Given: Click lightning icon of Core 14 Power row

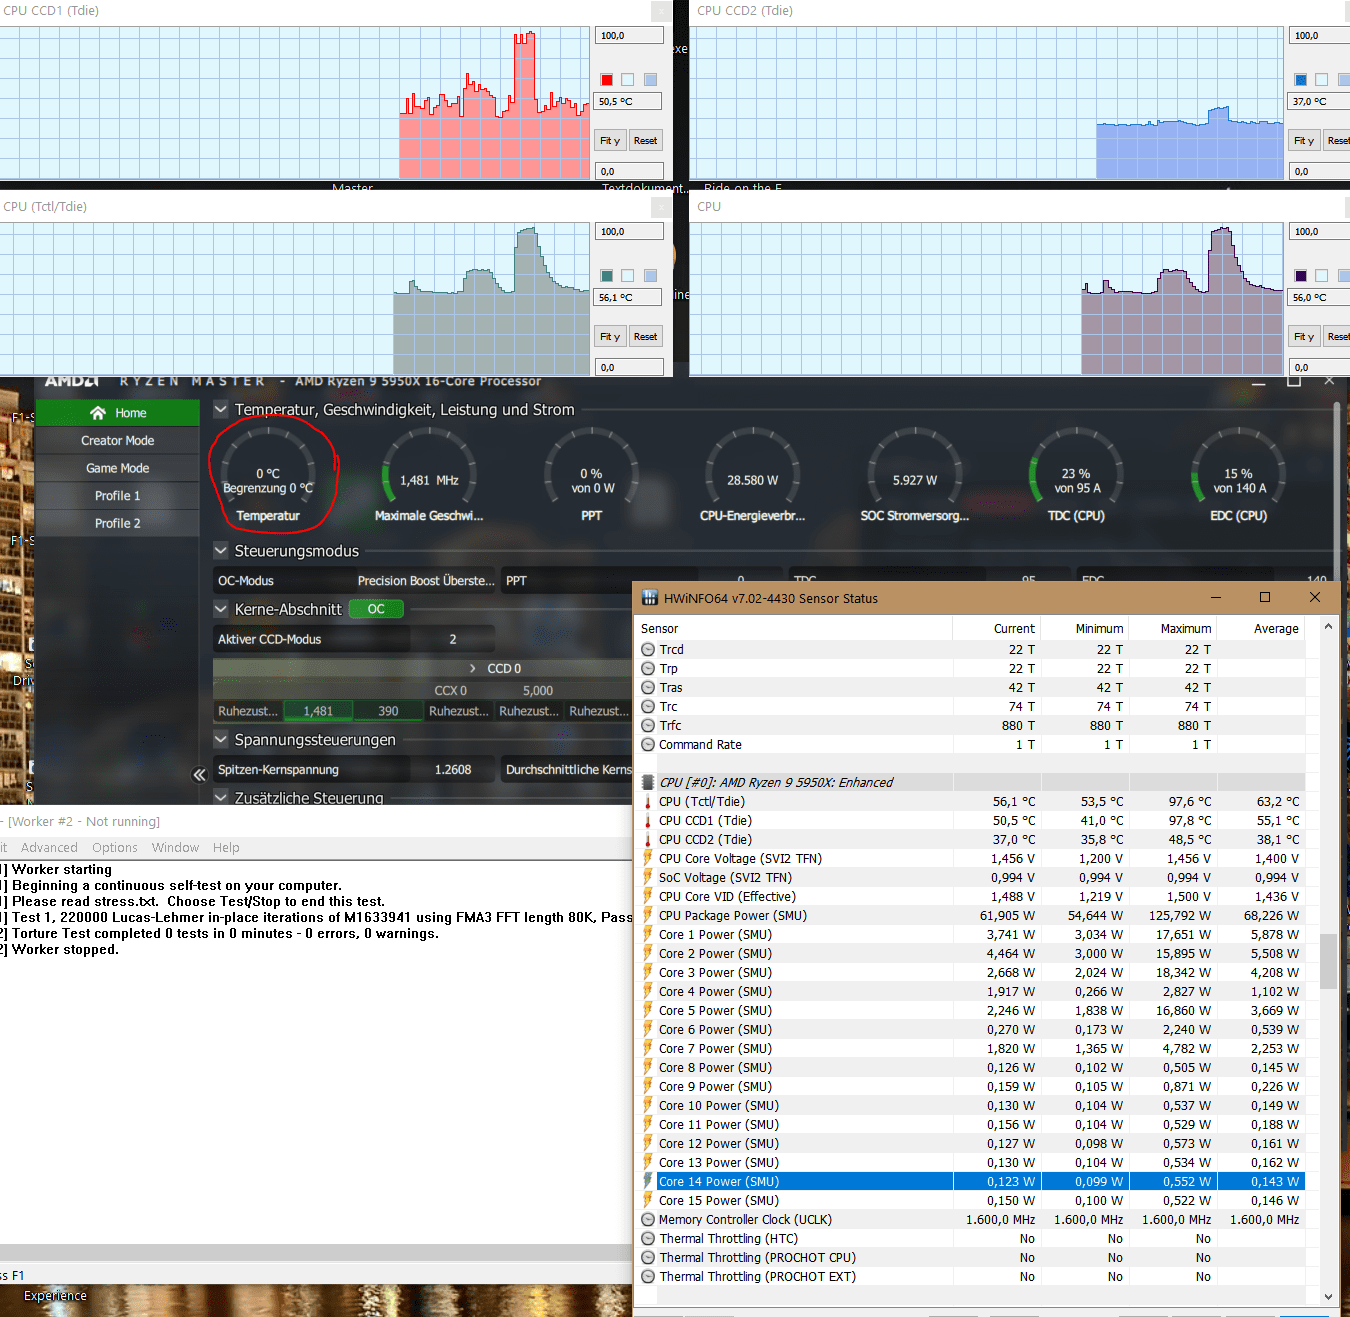Looking at the screenshot, I should click(x=648, y=1182).
